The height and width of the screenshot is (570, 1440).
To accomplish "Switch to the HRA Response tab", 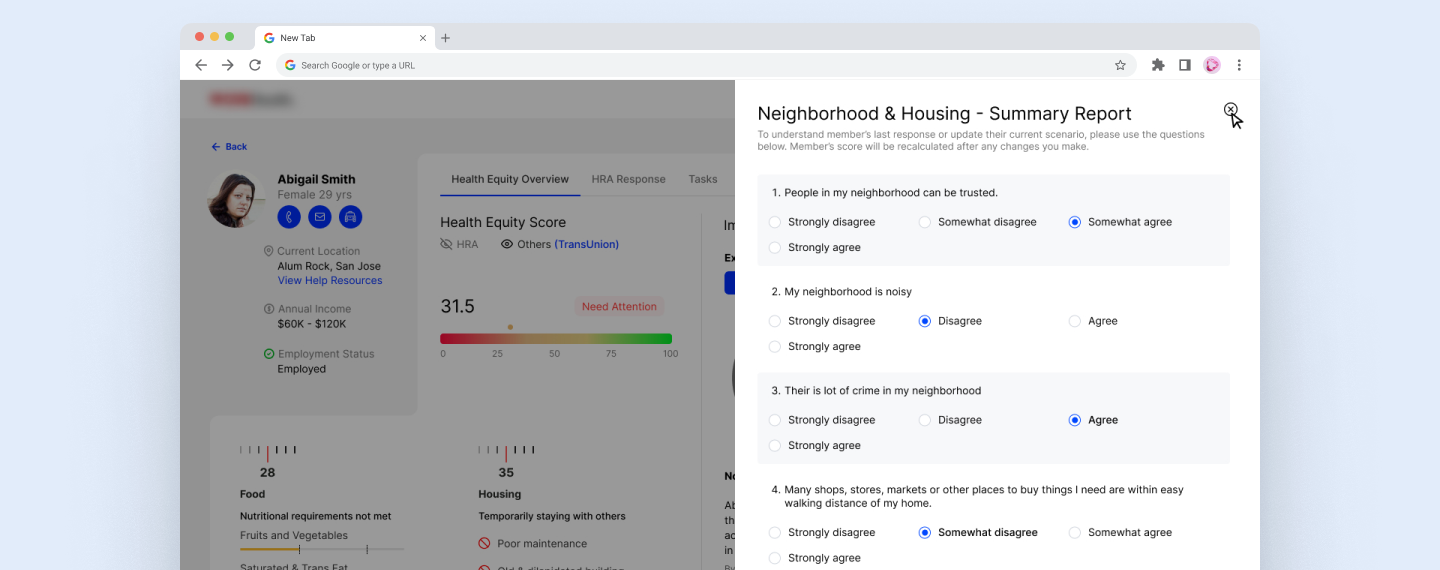I will pyautogui.click(x=628, y=179).
